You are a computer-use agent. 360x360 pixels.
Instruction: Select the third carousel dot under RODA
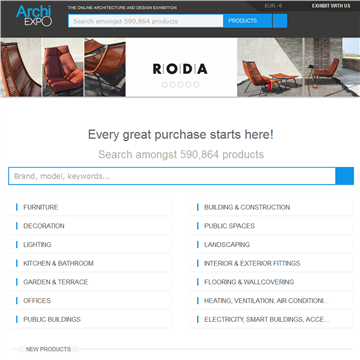pos(180,85)
